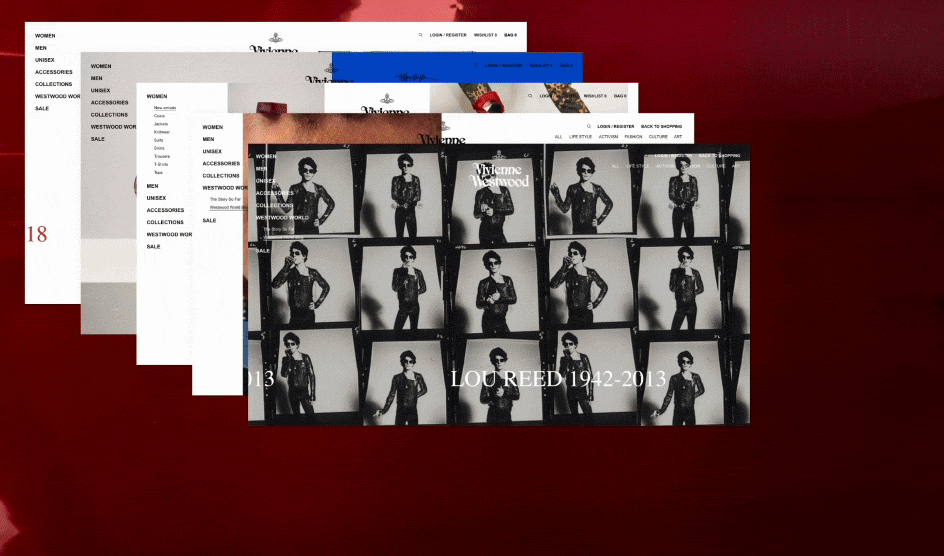
Task: Open Knitwear under WOMEN
Action: pyautogui.click(x=162, y=132)
